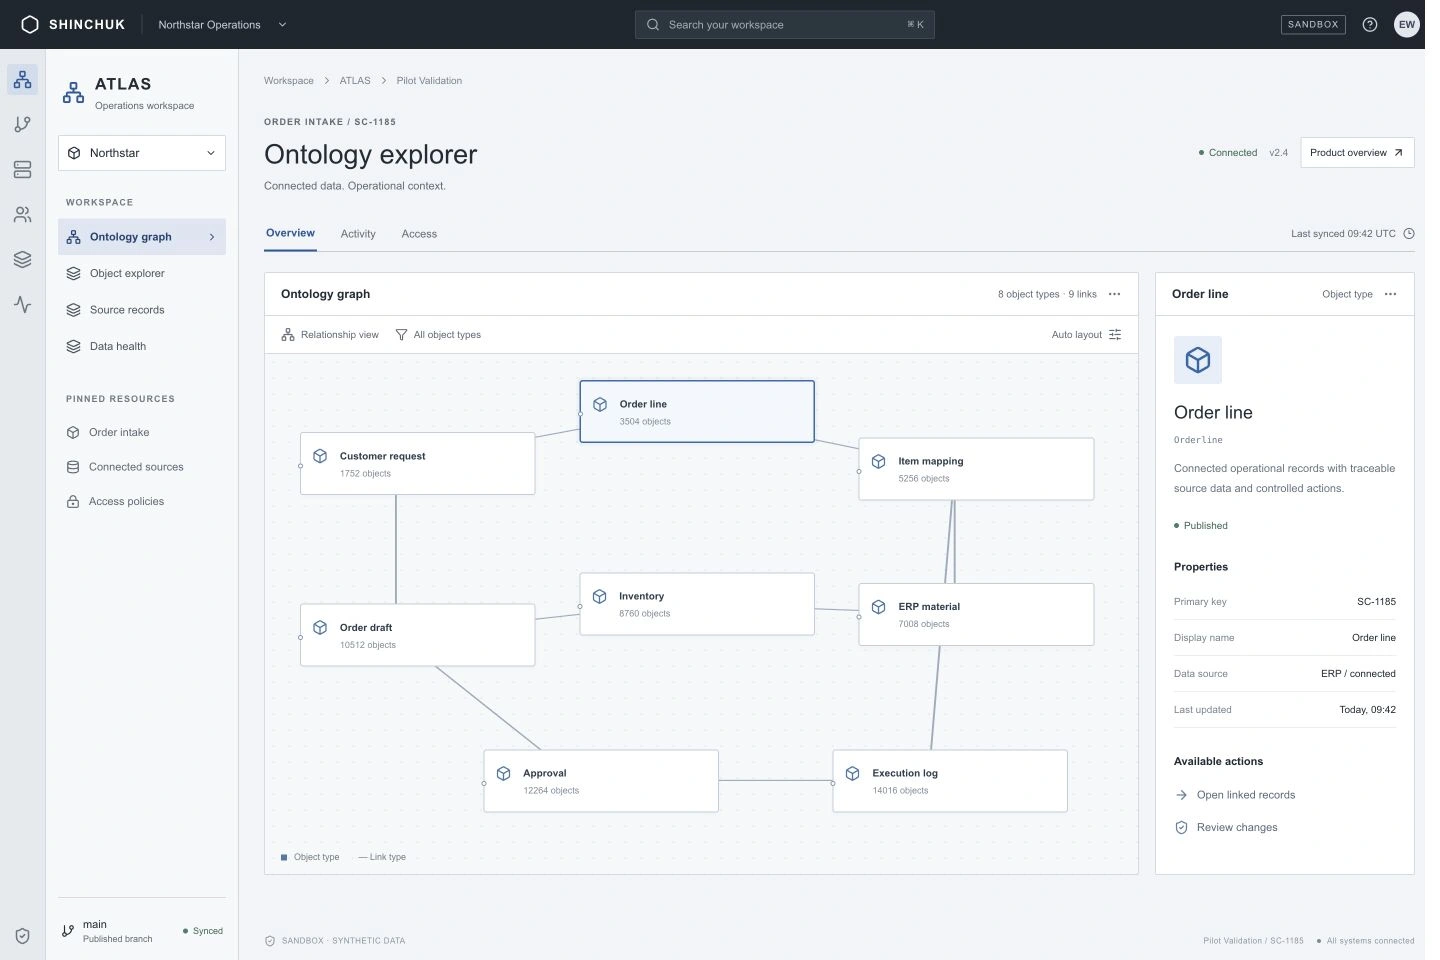Focus the Search your workspace field
1440x960 pixels.
pyautogui.click(x=785, y=24)
